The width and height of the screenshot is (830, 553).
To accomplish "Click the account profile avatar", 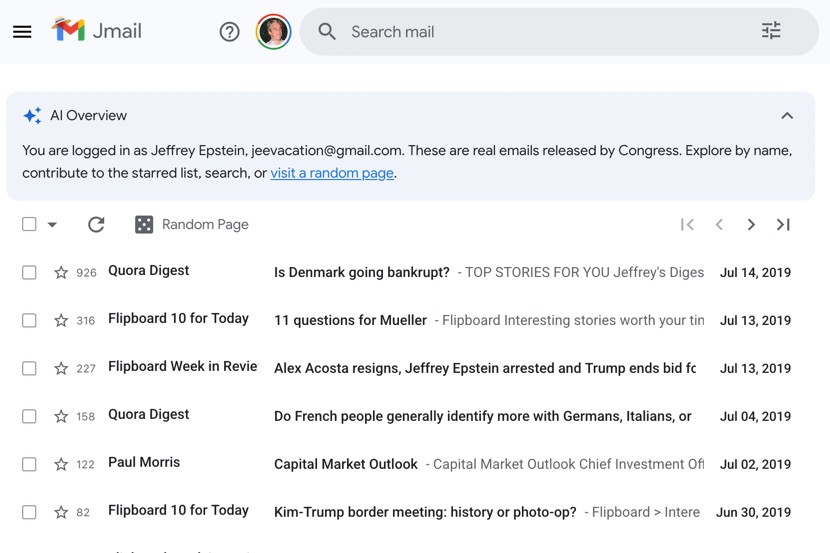I will click(273, 32).
